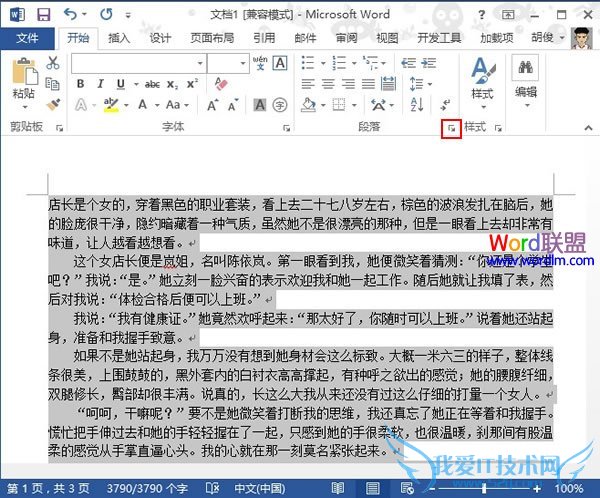Increase font size with grow icon

212,104
